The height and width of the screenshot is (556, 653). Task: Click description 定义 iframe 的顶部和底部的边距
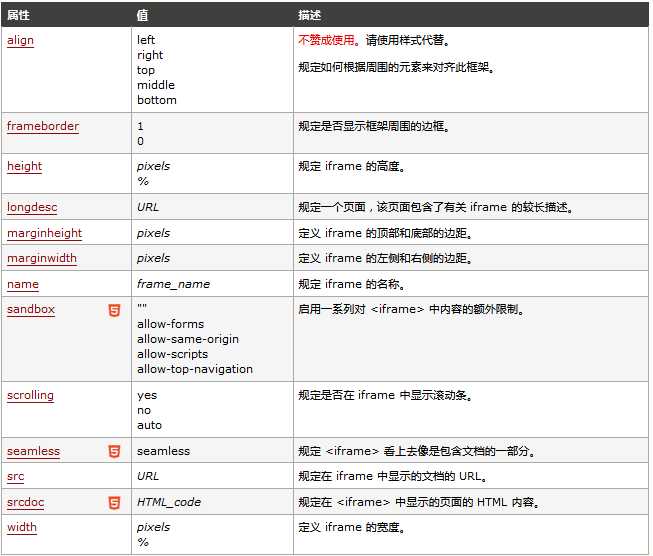385,233
